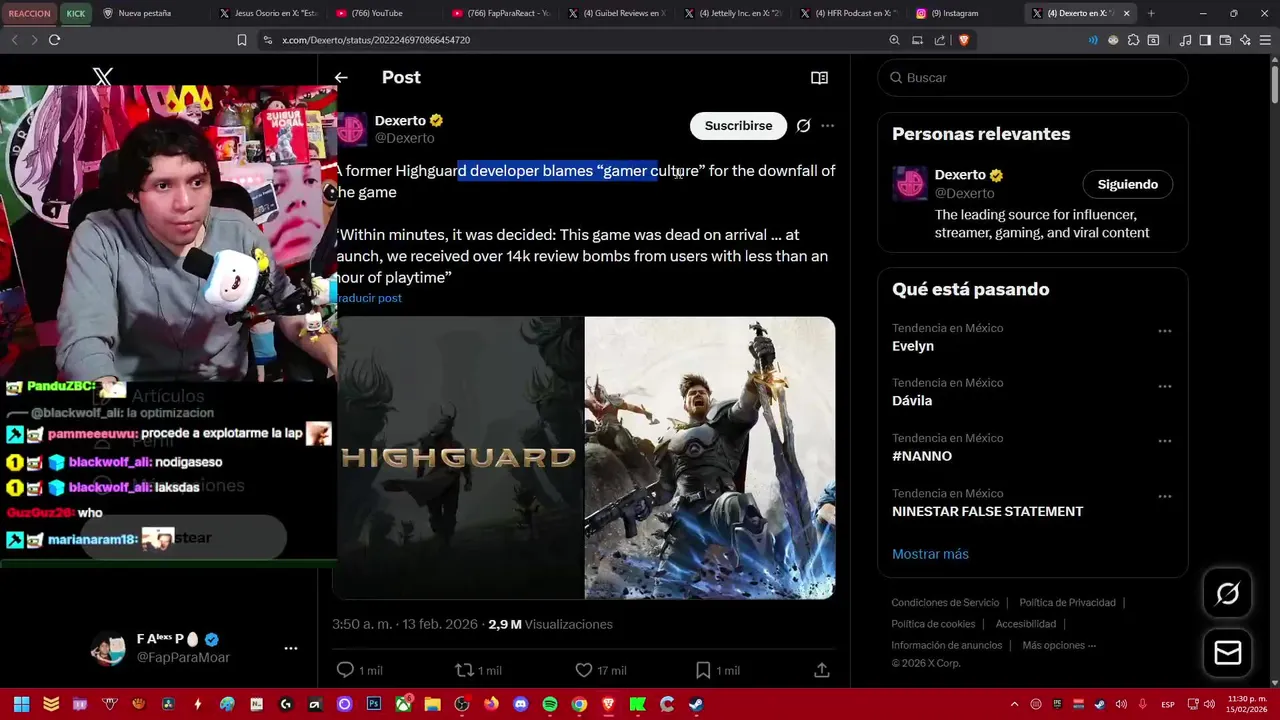Click the bookmark icon in address bar
The width and height of the screenshot is (1280, 720).
click(x=241, y=40)
